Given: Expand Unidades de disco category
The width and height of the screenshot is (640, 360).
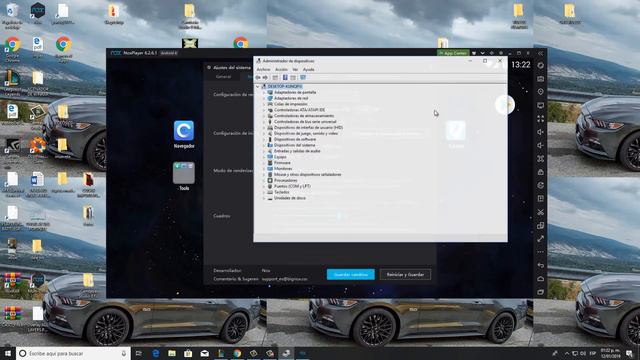Looking at the screenshot, I should click(x=264, y=198).
